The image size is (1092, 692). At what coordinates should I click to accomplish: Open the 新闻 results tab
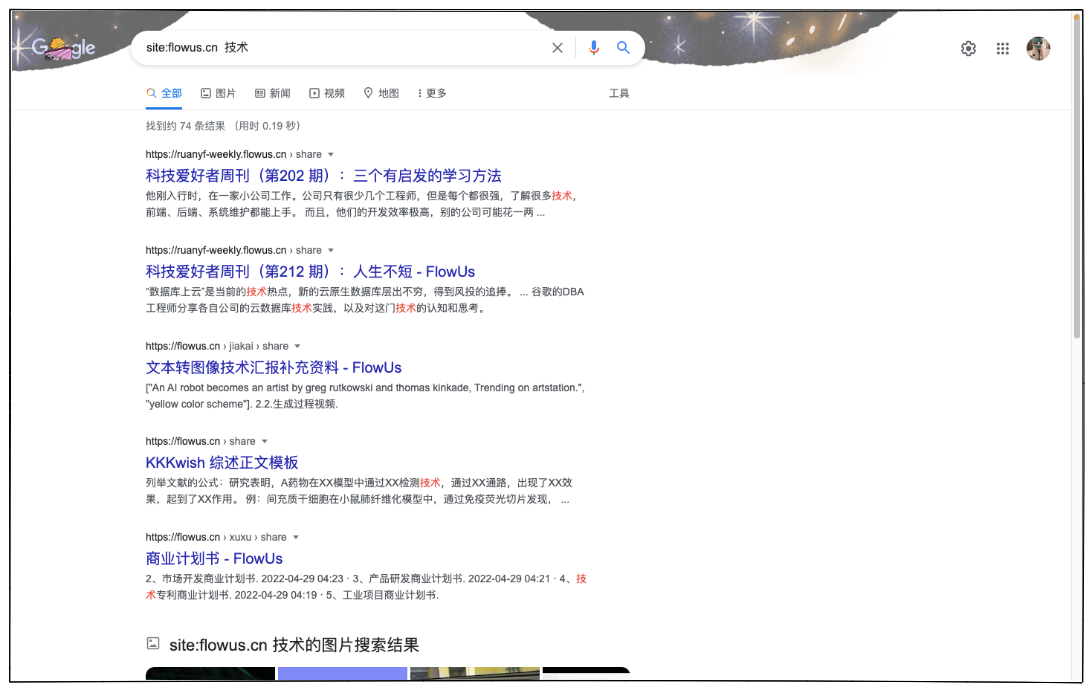pyautogui.click(x=273, y=93)
